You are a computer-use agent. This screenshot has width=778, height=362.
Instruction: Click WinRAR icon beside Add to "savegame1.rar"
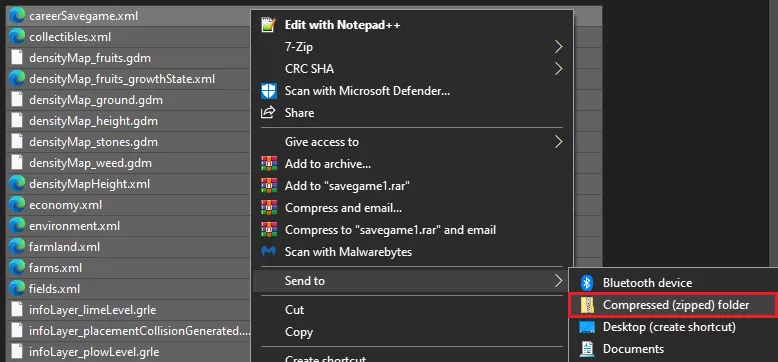pyautogui.click(x=268, y=185)
